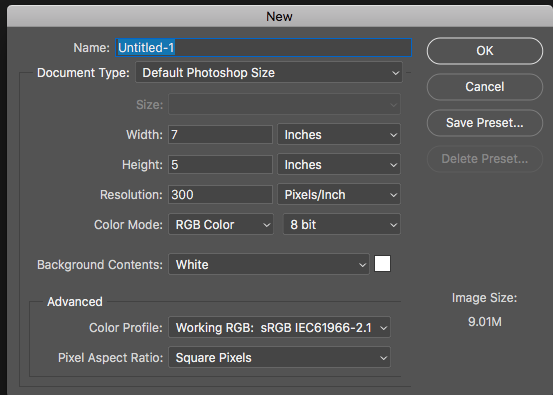Open the RGB Color mode dropdown
This screenshot has width=553, height=395.
click(221, 224)
